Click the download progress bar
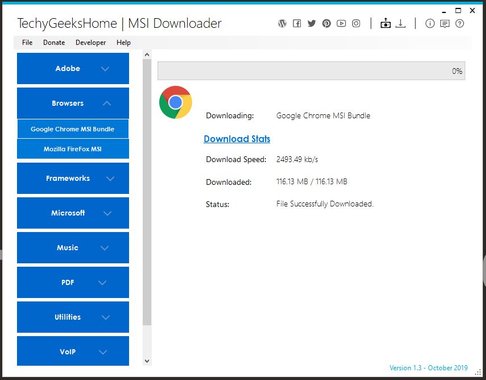 (311, 71)
